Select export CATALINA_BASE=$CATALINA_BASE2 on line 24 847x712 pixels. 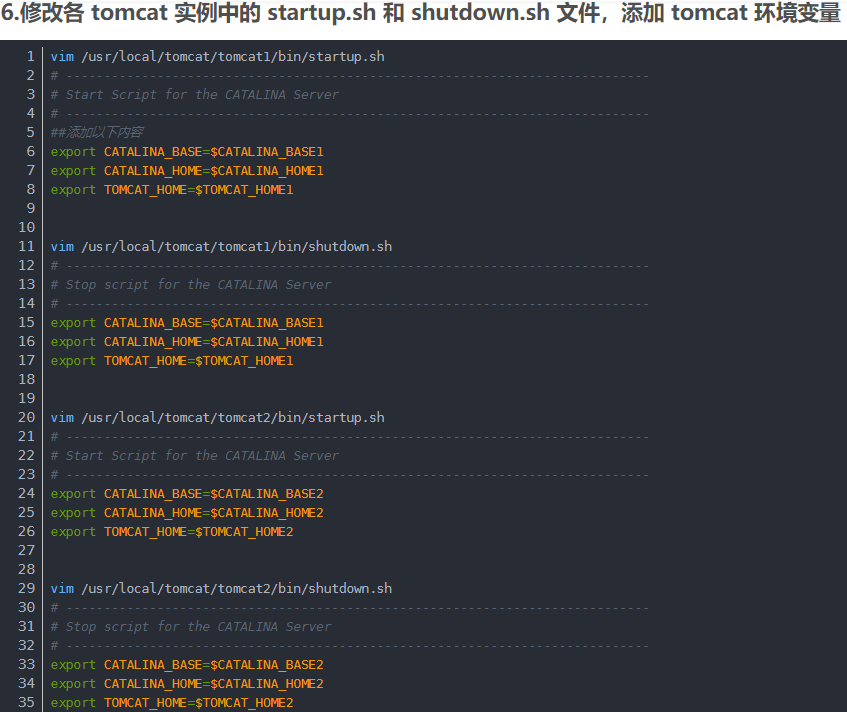click(187, 494)
